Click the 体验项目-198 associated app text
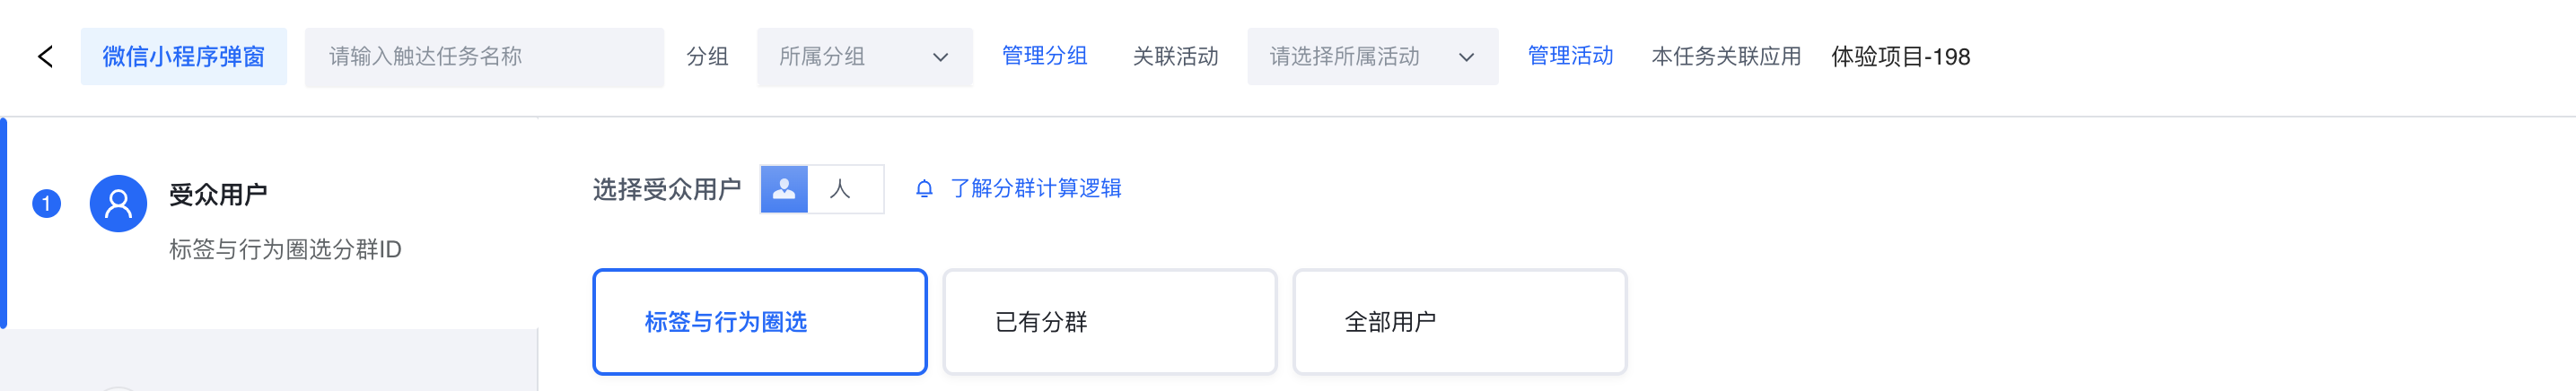2576x391 pixels. pyautogui.click(x=1900, y=57)
